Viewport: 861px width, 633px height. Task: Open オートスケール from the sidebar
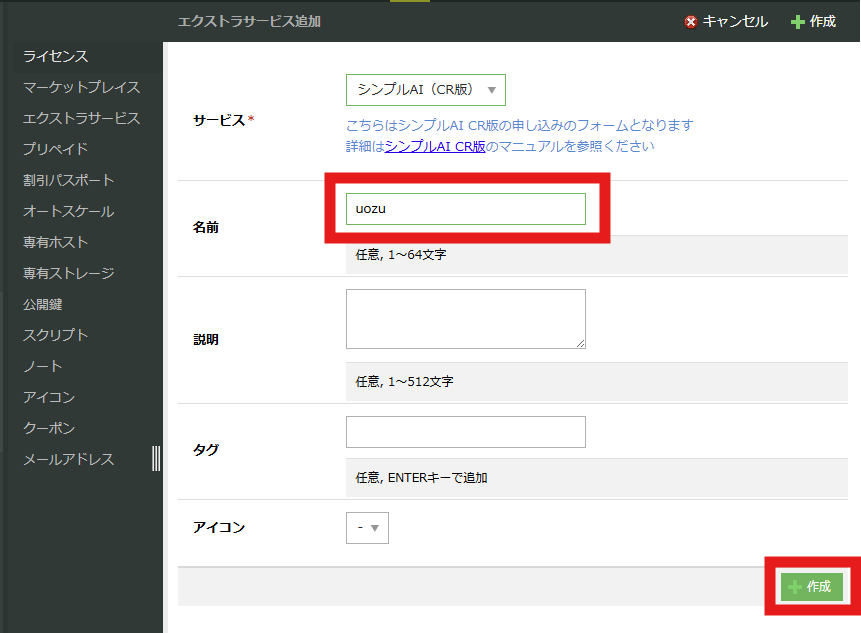69,211
